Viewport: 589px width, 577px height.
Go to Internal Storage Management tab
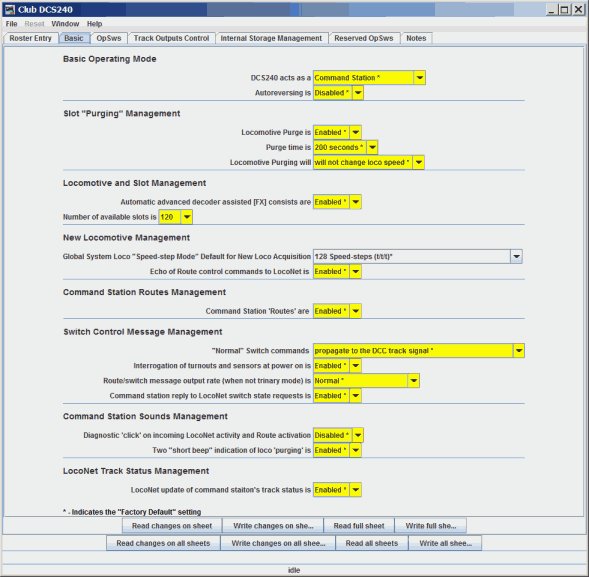[x=271, y=38]
